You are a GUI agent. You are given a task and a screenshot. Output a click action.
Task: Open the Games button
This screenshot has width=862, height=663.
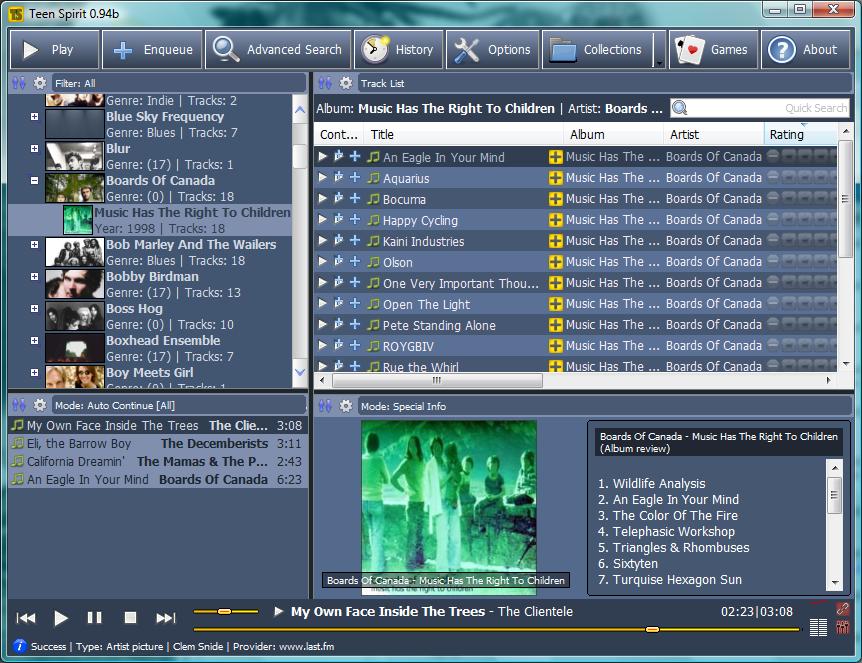pyautogui.click(x=713, y=50)
